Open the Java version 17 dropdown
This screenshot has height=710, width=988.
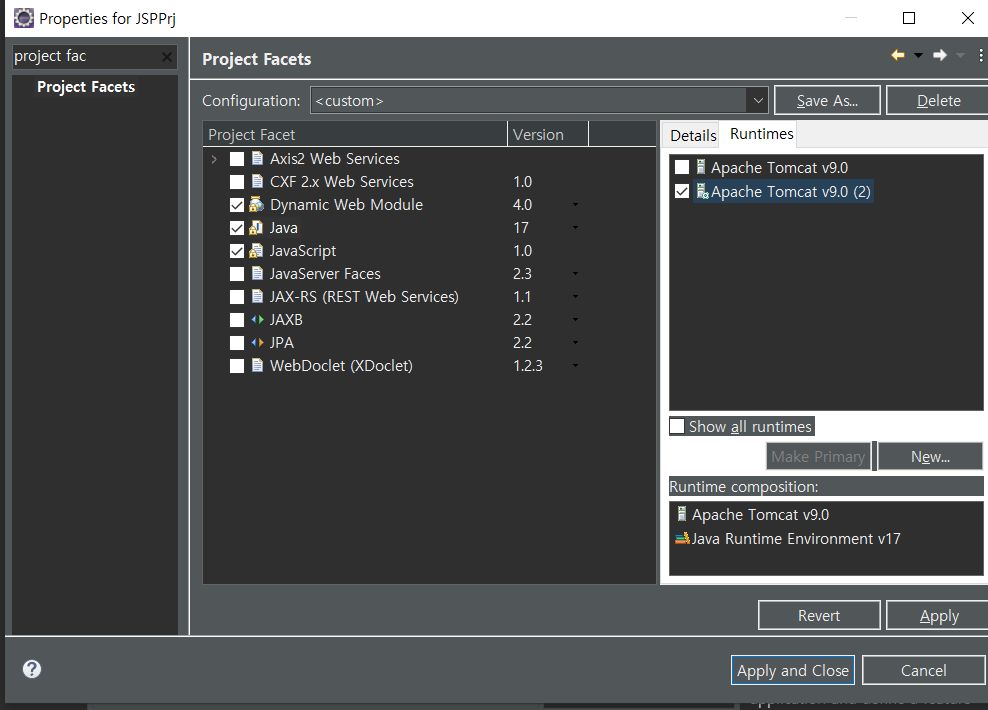(575, 227)
